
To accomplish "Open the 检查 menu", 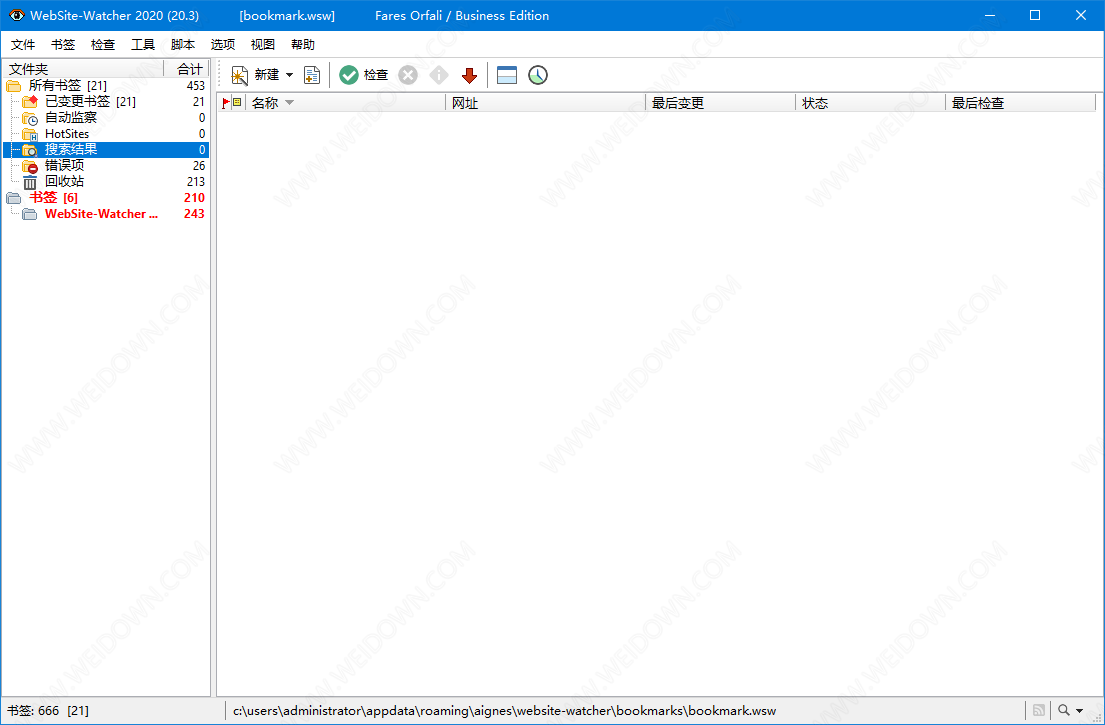I will point(103,44).
